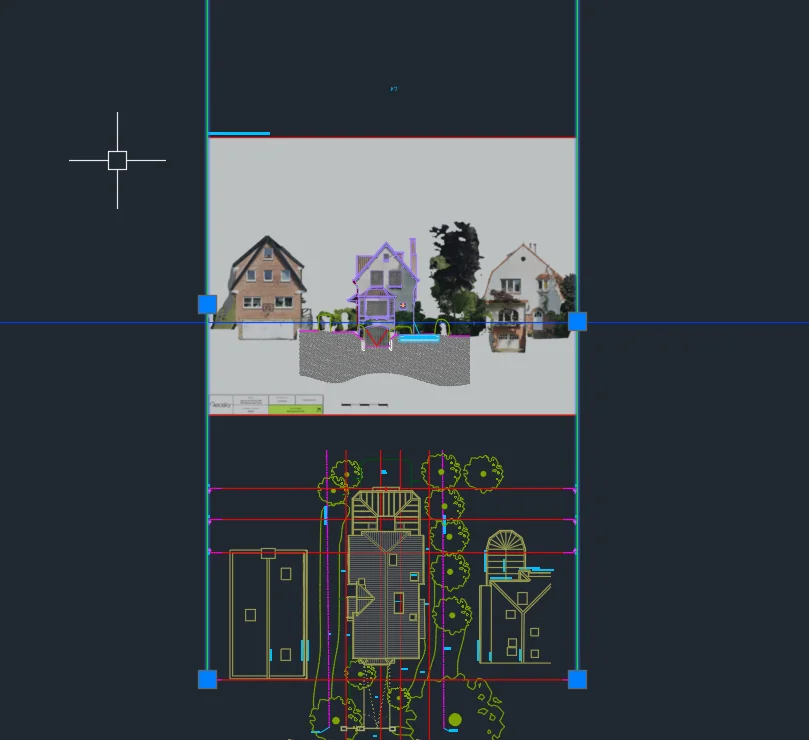809x740 pixels.
Task: Select the red V-shape under the purple house
Action: click(373, 338)
